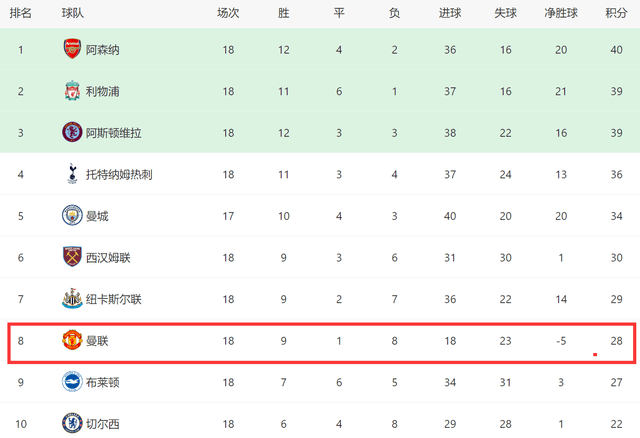Open the 阿森纳 team name link
The width and height of the screenshot is (640, 438).
102,50
